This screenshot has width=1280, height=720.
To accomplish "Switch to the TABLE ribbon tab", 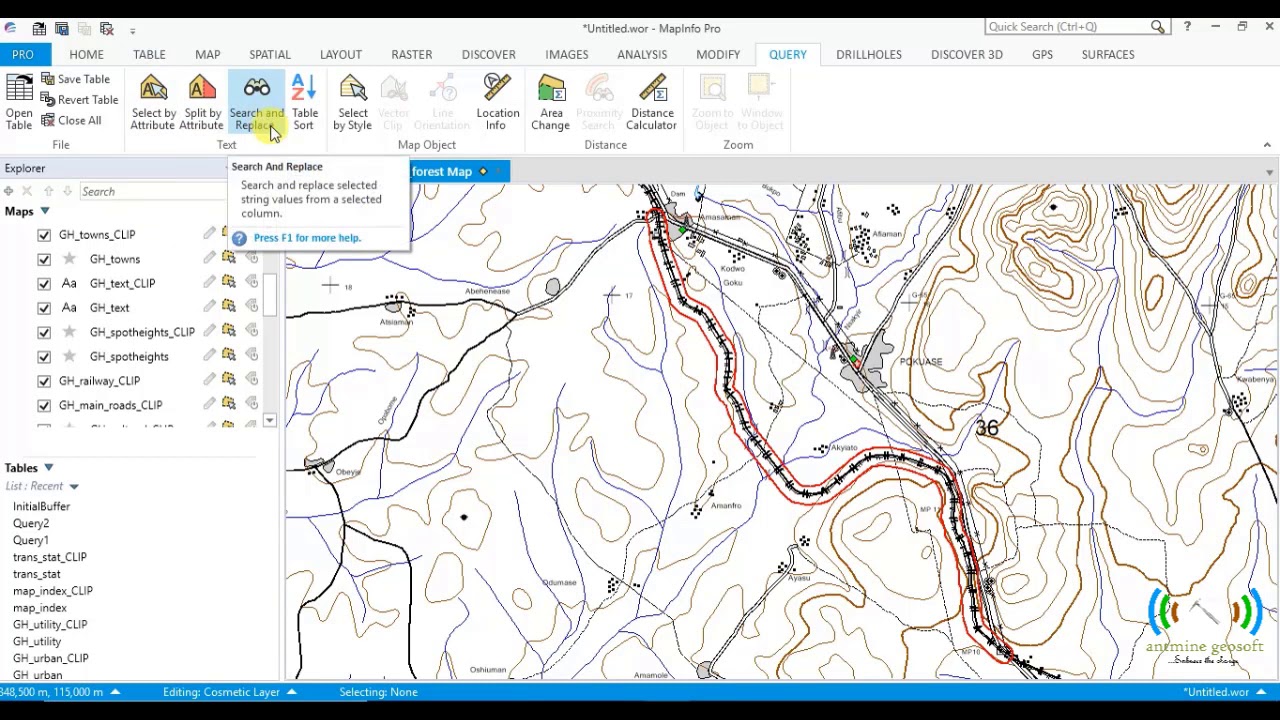I will pos(149,54).
